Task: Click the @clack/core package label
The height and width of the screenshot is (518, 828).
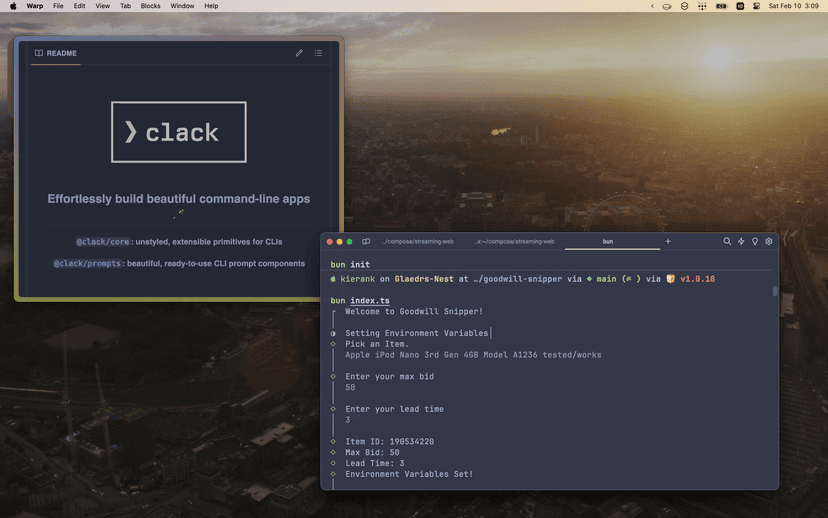Action: [x=103, y=242]
